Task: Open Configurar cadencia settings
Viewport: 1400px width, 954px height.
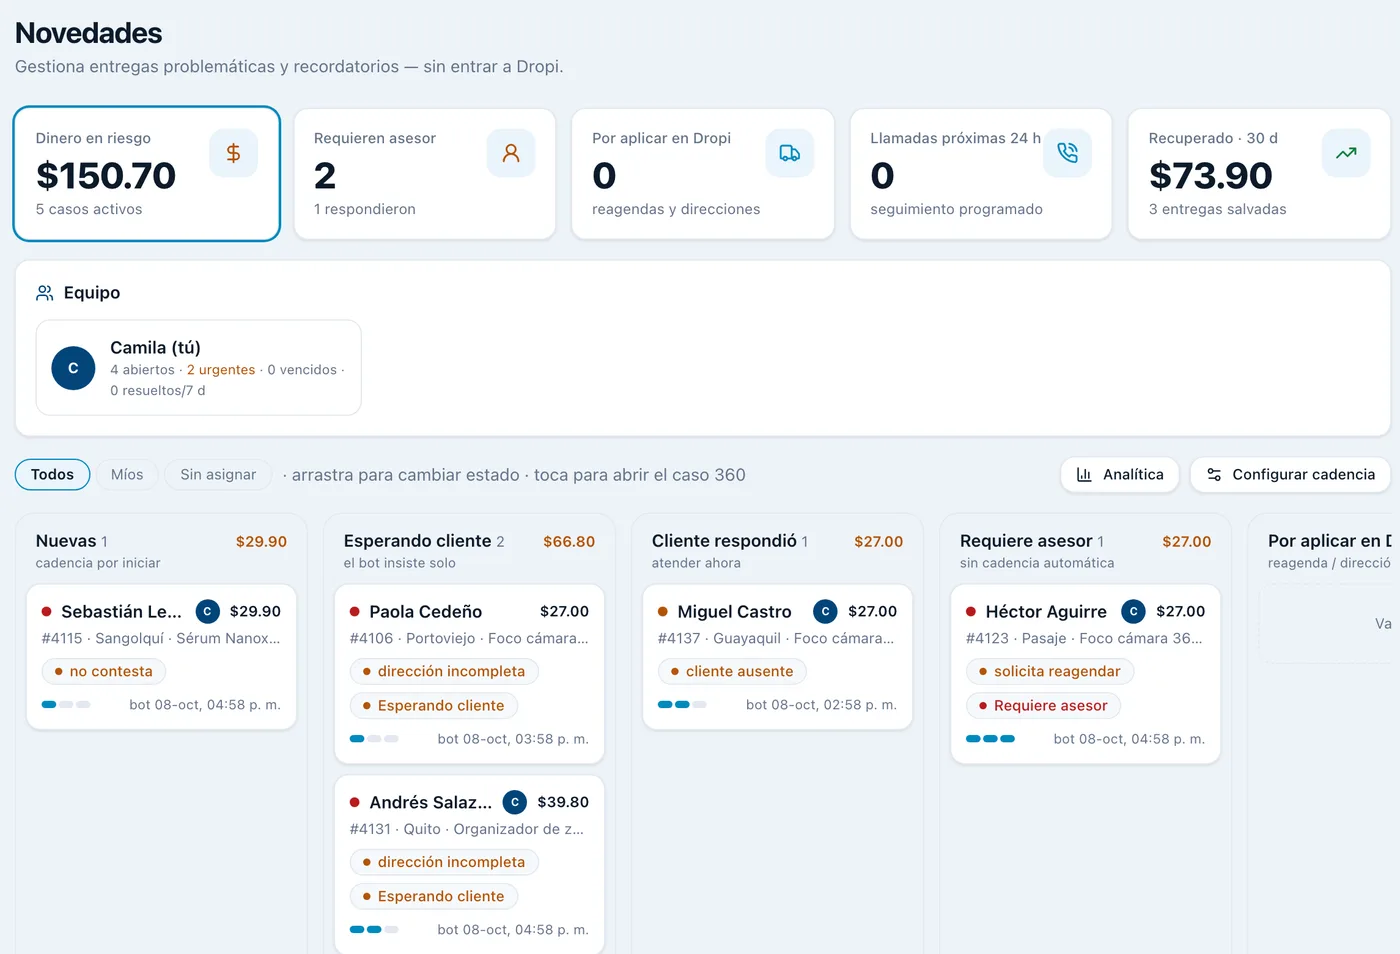Action: [1290, 474]
